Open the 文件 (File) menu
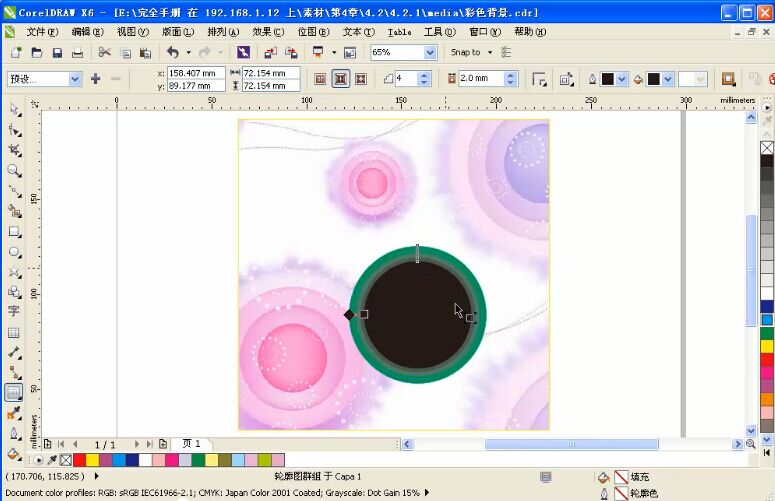Image resolution: width=775 pixels, height=501 pixels. pyautogui.click(x=42, y=32)
